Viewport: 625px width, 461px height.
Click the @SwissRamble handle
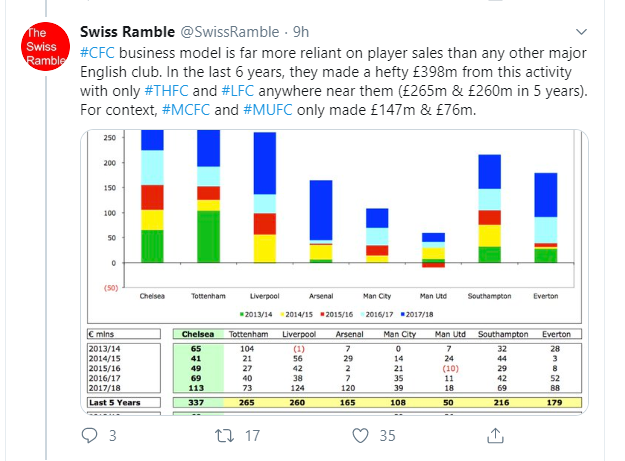pyautogui.click(x=230, y=32)
